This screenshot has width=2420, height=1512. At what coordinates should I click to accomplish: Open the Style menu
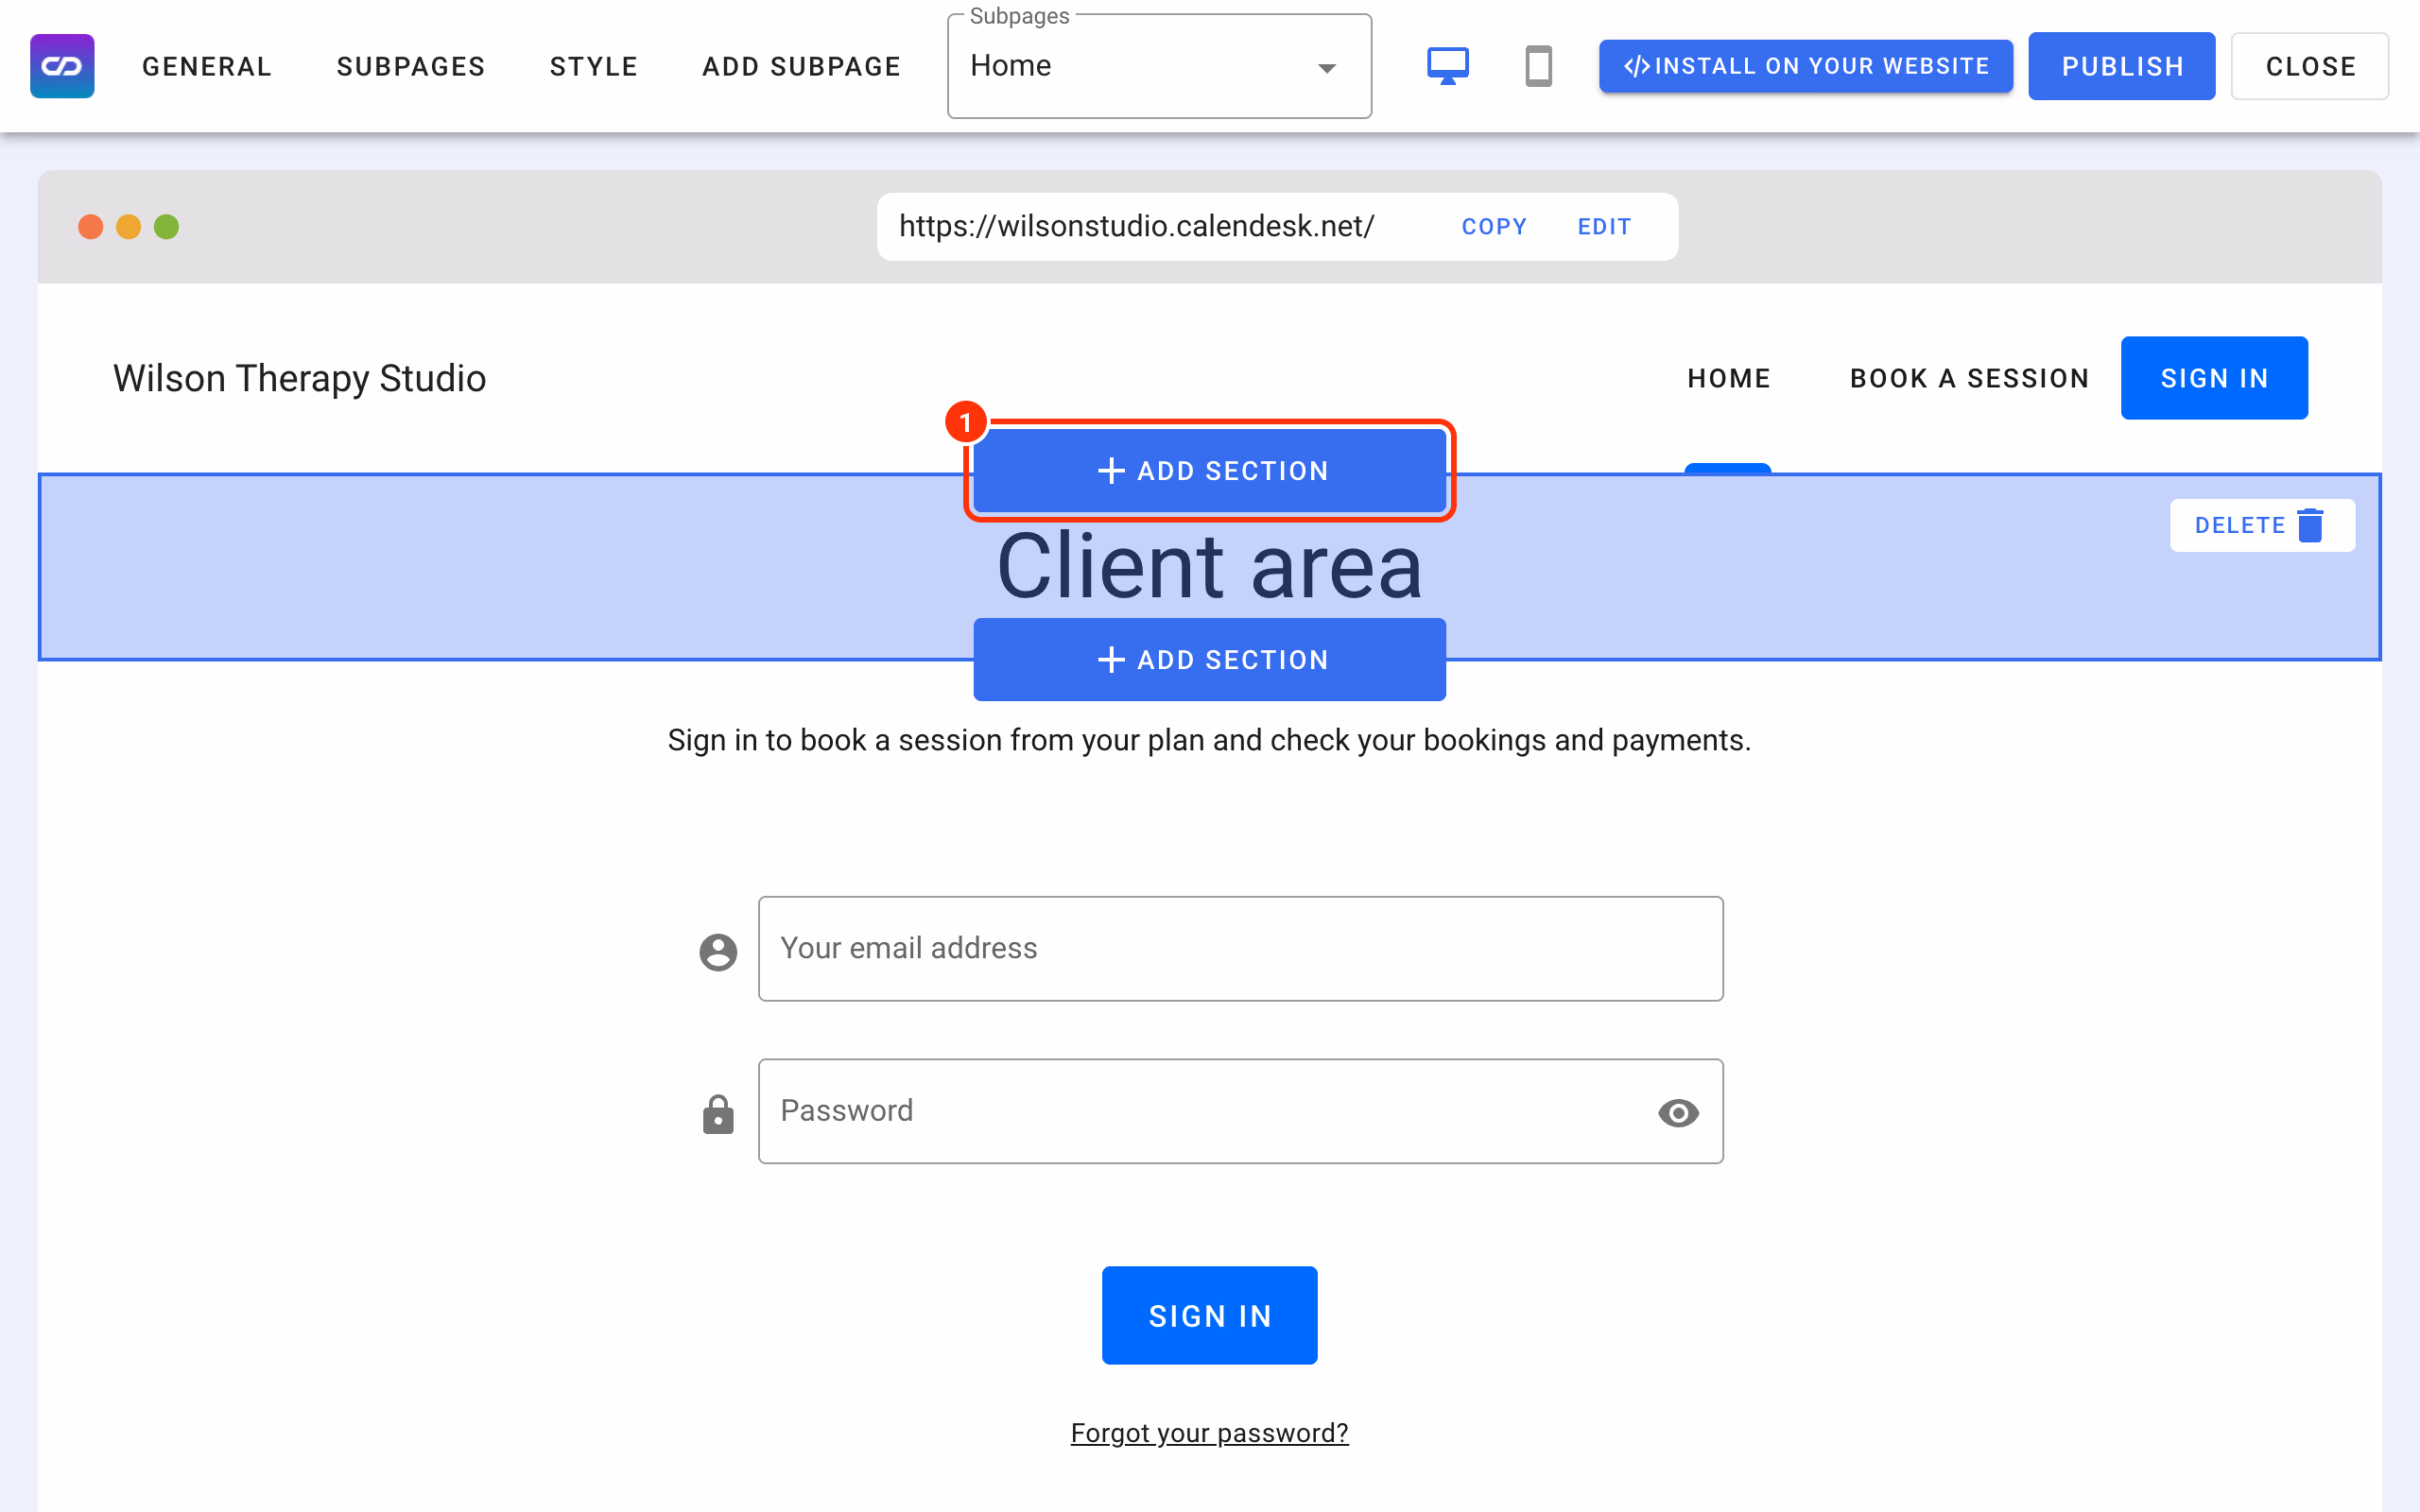(594, 66)
